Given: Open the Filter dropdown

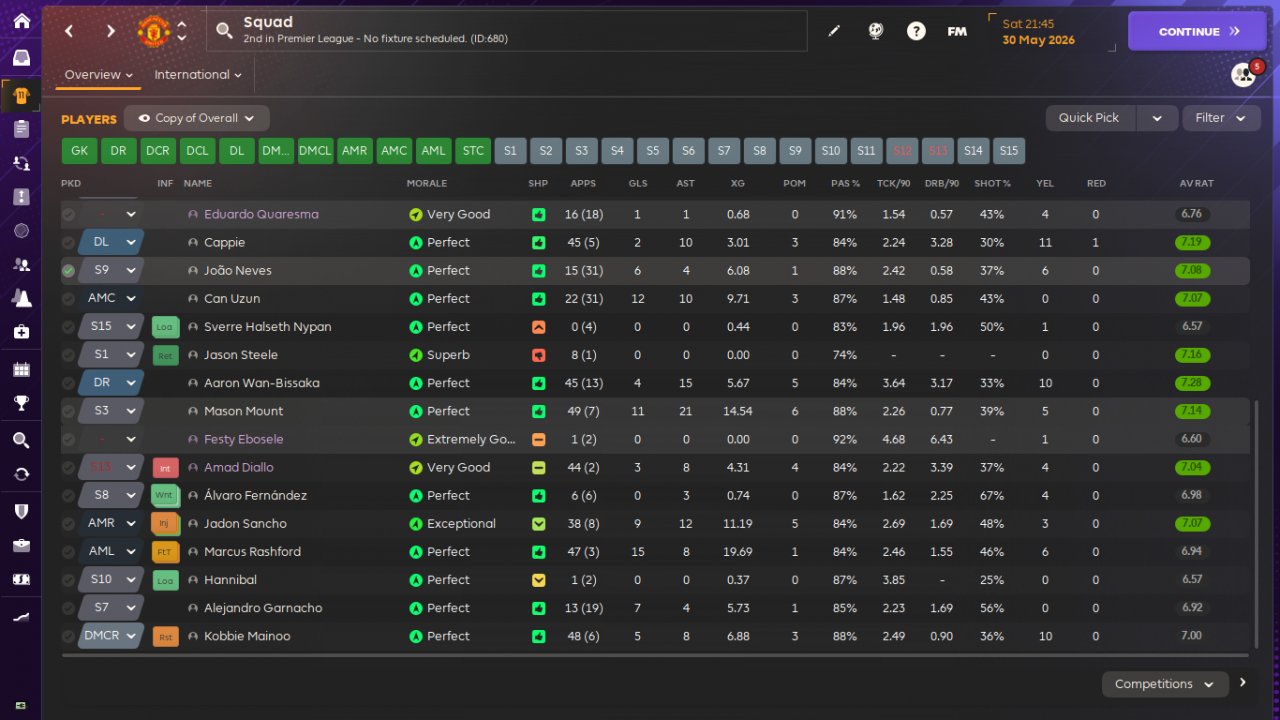Looking at the screenshot, I should point(1220,118).
